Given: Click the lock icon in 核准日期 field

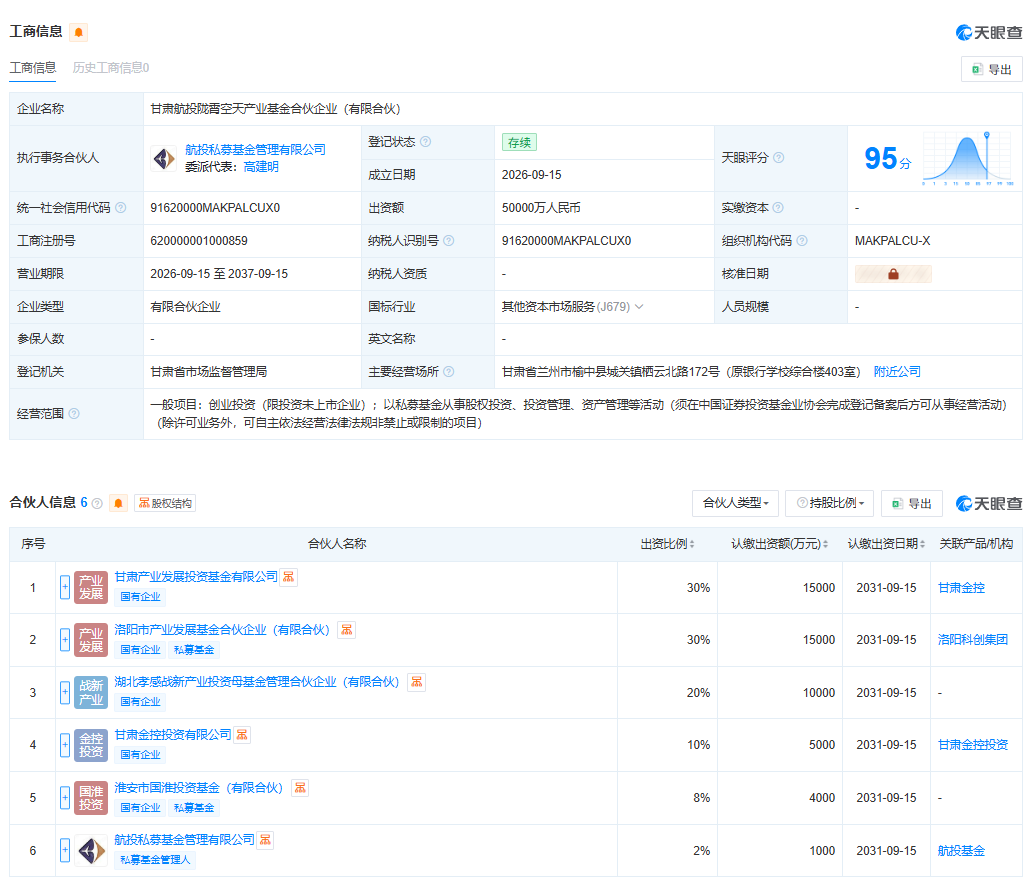Looking at the screenshot, I should coord(893,274).
